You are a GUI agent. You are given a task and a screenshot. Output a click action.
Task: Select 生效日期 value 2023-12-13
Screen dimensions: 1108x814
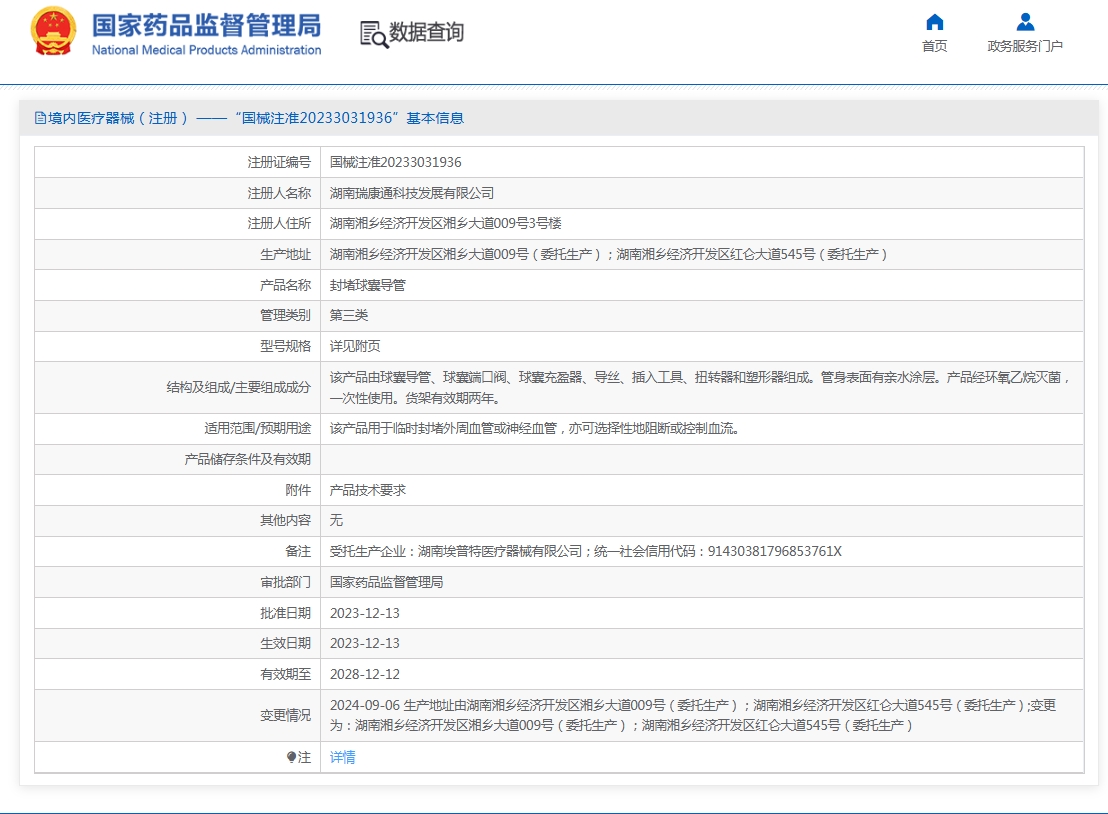pyautogui.click(x=365, y=643)
